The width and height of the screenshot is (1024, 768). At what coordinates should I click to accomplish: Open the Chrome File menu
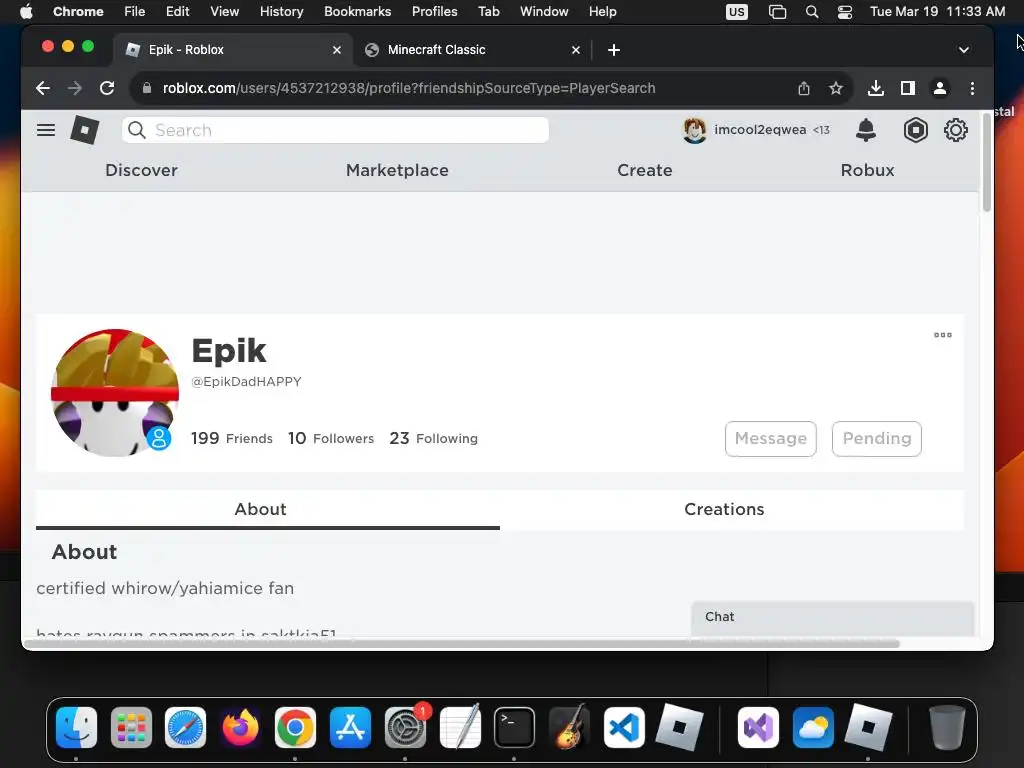(135, 12)
